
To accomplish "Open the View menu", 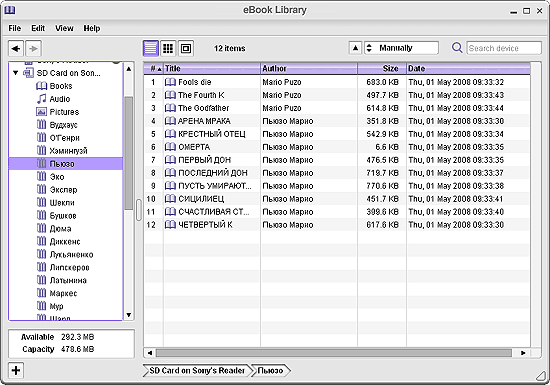I will (64, 28).
